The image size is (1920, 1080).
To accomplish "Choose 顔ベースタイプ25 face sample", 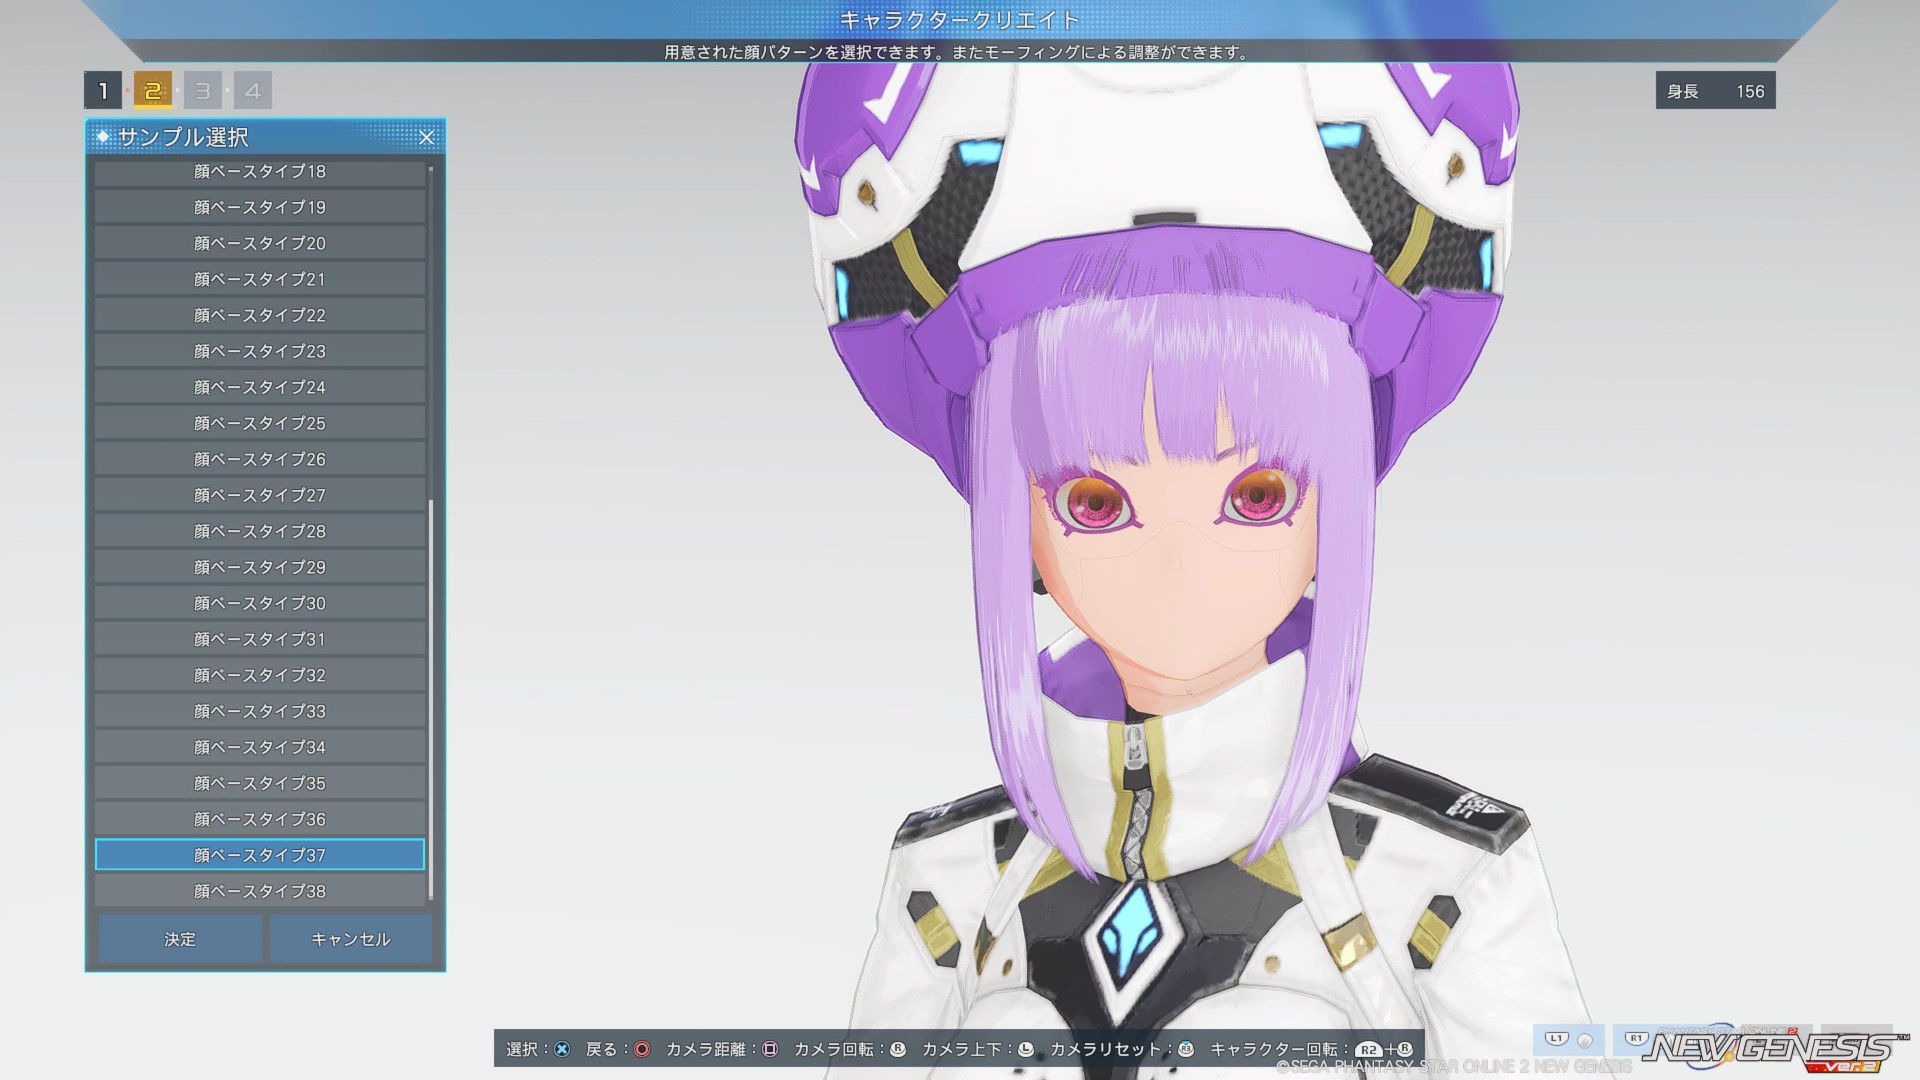I will click(260, 423).
